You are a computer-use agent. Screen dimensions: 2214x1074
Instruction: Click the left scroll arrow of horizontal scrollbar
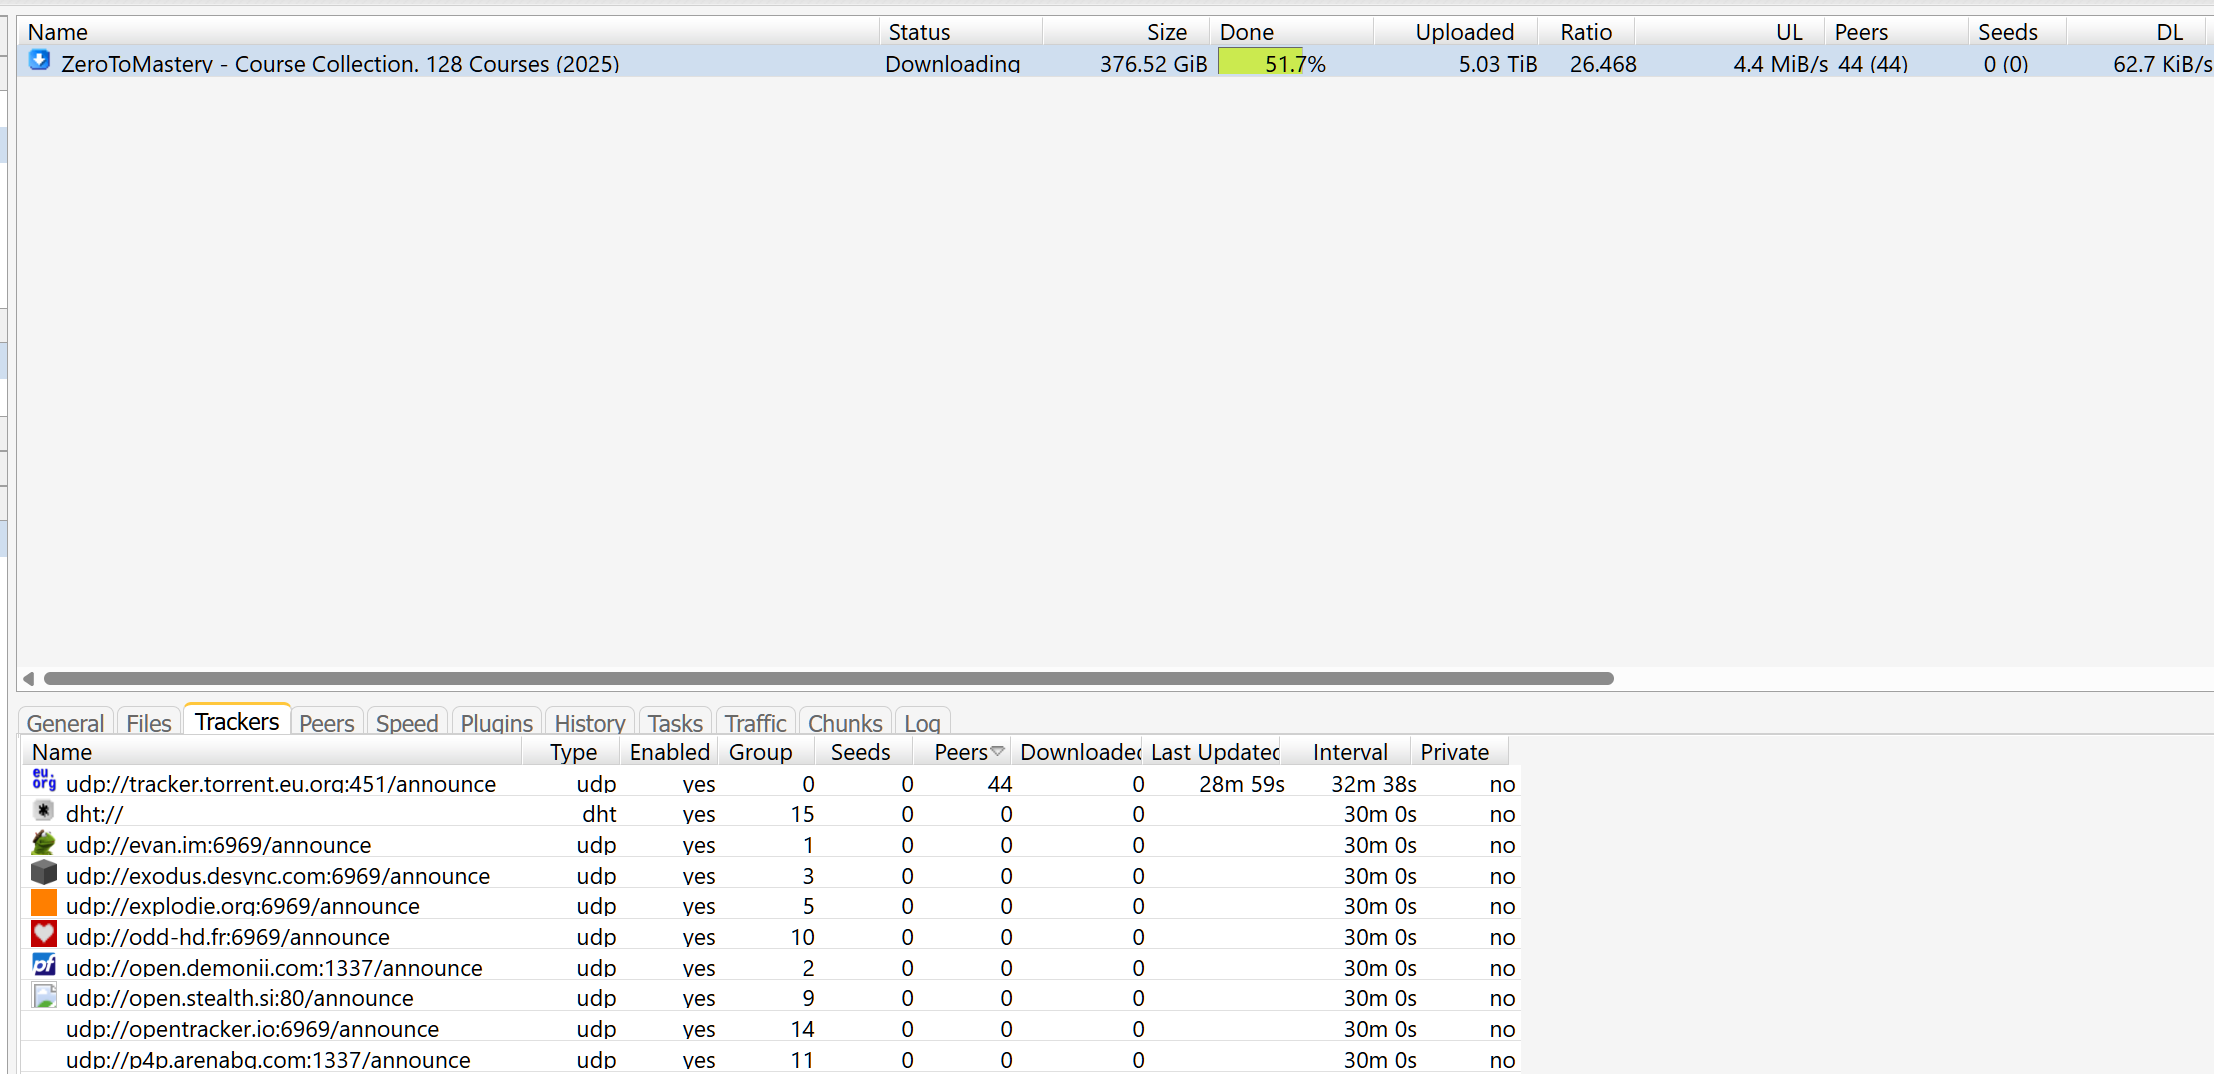coord(28,679)
